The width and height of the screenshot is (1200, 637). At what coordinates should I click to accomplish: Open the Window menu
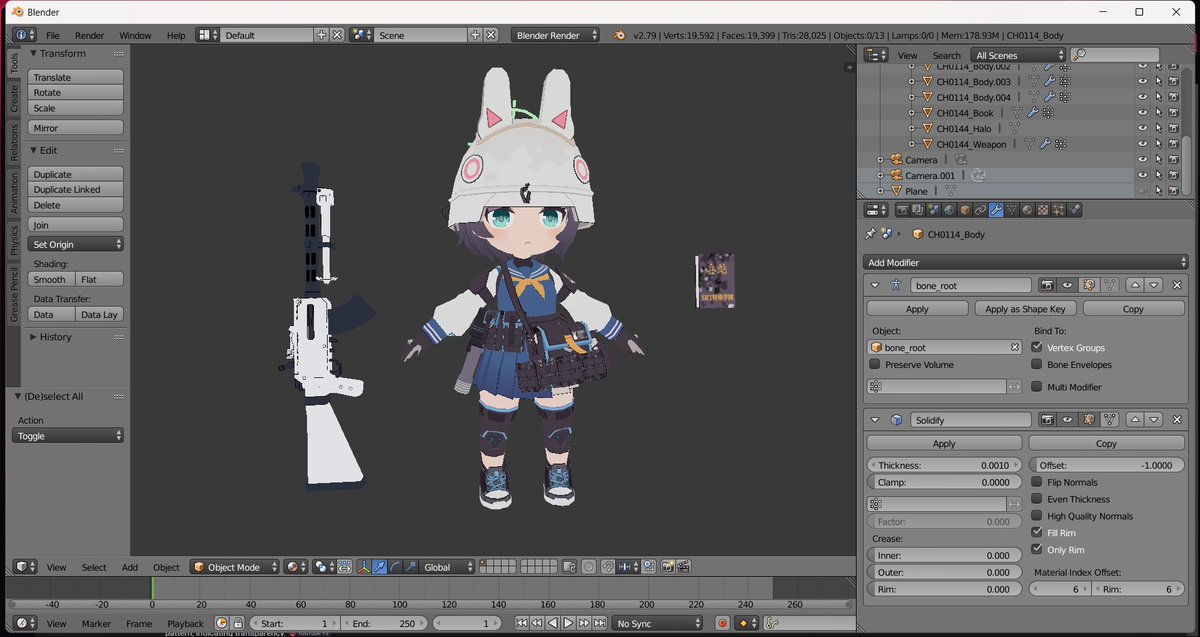click(x=135, y=35)
